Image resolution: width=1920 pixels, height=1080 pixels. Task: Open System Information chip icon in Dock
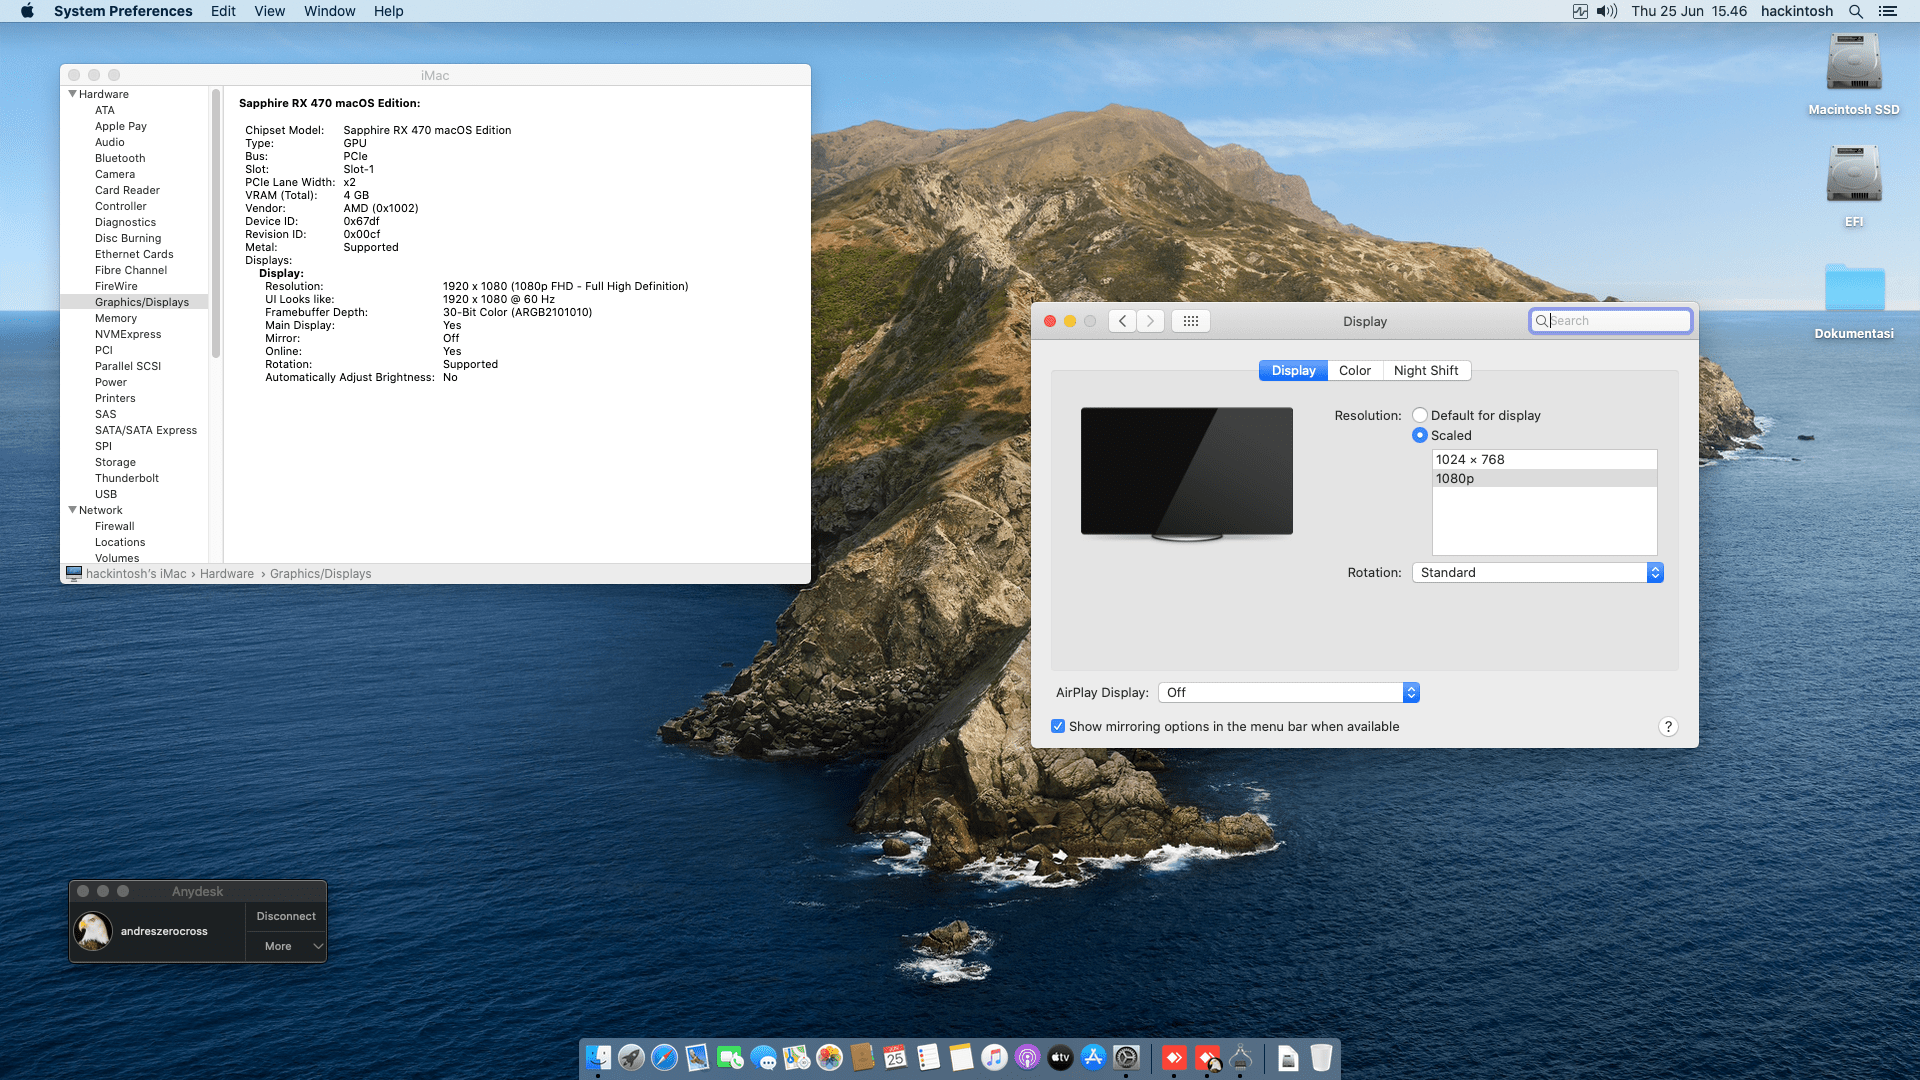(1241, 1057)
